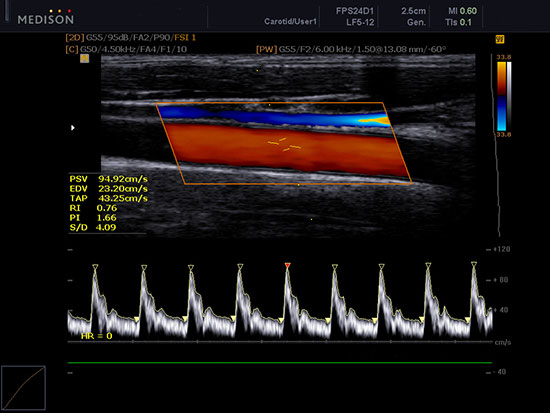Click the LF5-12 probe label
Image resolution: width=550 pixels, height=413 pixels.
pyautogui.click(x=360, y=22)
